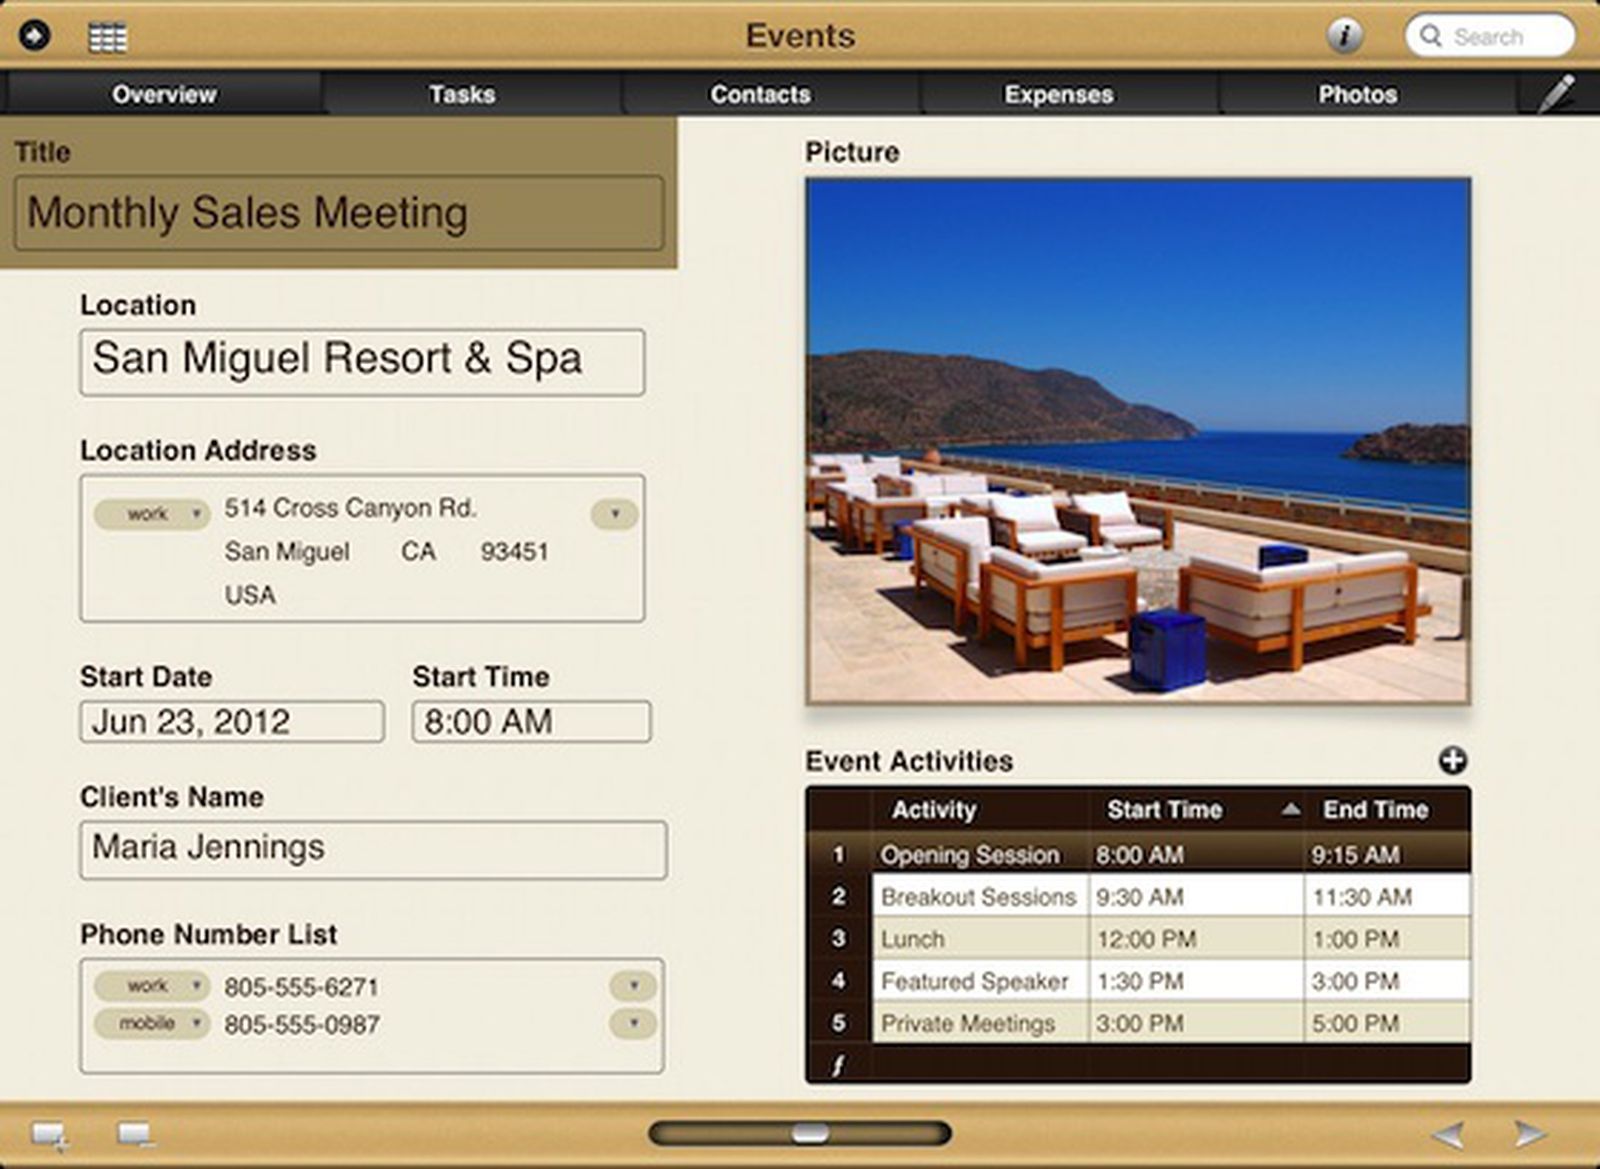Open the work phone number label dropdown
1600x1169 pixels.
pyautogui.click(x=151, y=986)
